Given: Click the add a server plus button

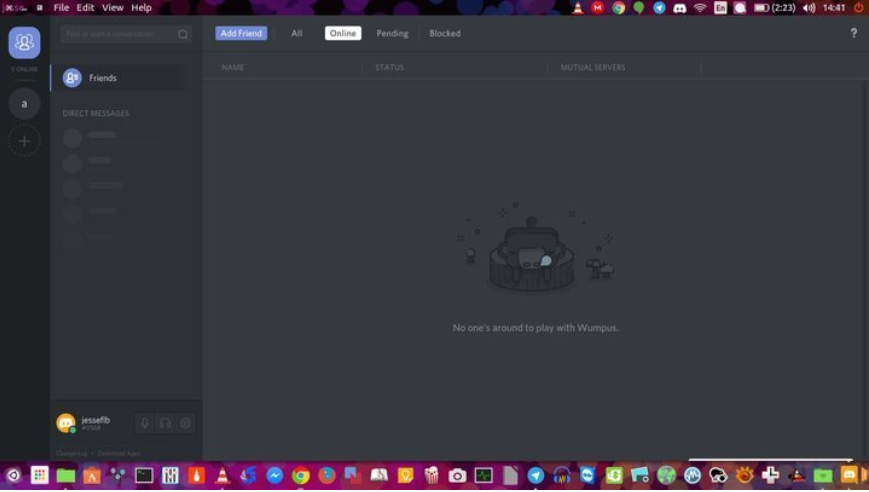Looking at the screenshot, I should (x=24, y=141).
